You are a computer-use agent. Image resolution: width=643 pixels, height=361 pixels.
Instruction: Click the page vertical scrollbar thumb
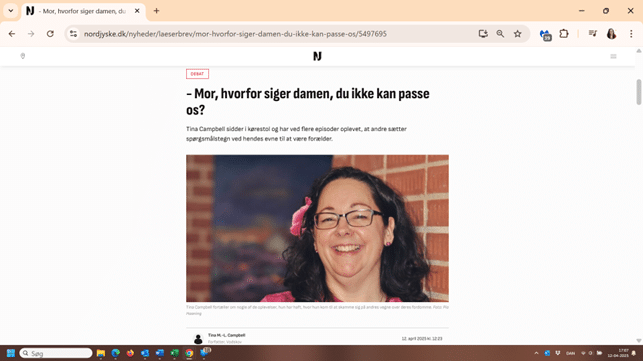pyautogui.click(x=638, y=92)
